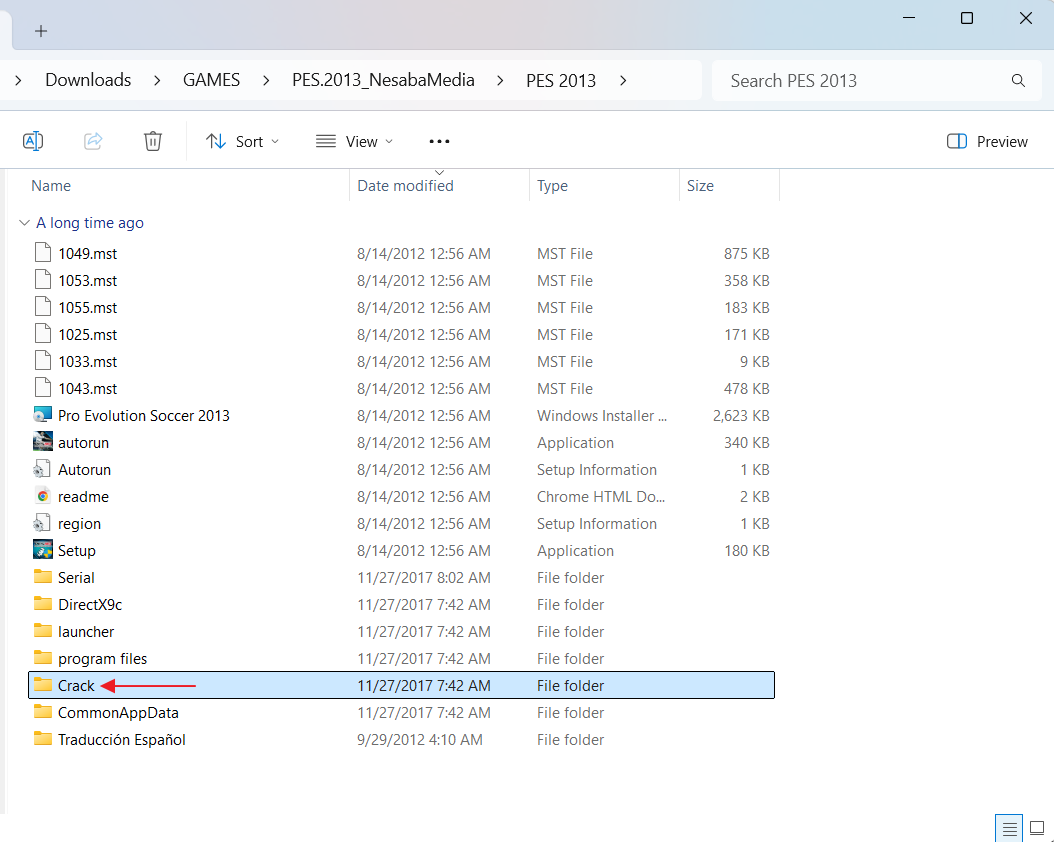The image size is (1054, 842).
Task: Select the readme Chrome HTML icon
Action: 43,496
